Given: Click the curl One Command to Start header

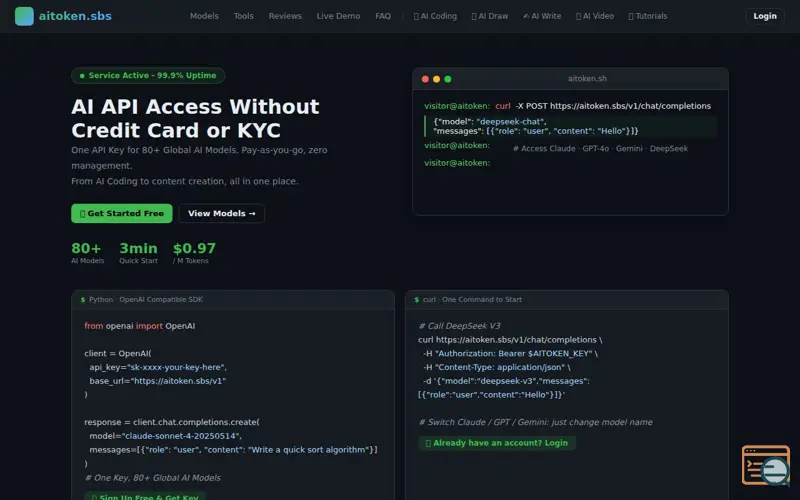Looking at the screenshot, I should click(x=472, y=299).
